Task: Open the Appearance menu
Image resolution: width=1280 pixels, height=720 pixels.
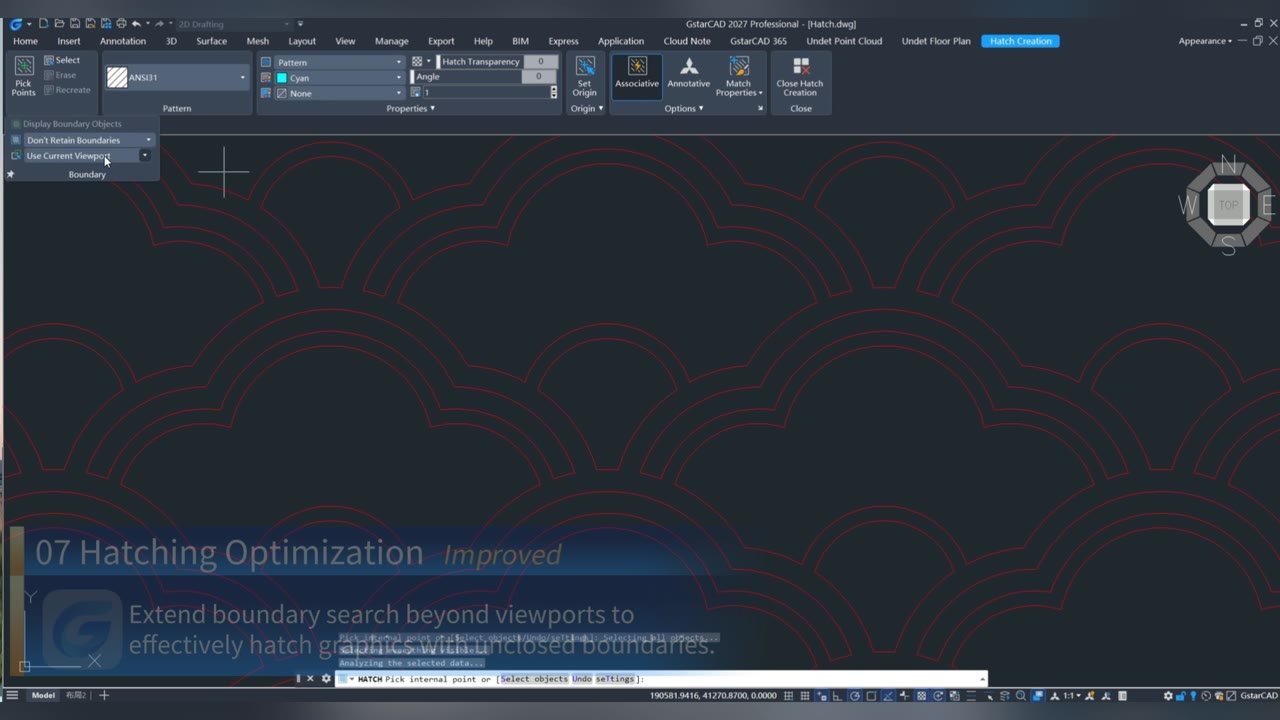Action: (1204, 41)
